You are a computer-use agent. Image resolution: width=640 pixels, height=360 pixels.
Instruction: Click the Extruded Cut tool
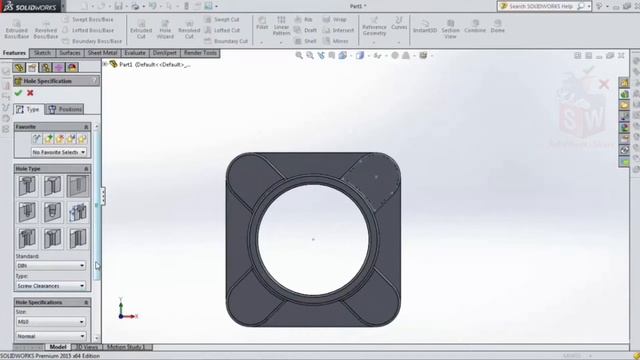click(x=141, y=29)
